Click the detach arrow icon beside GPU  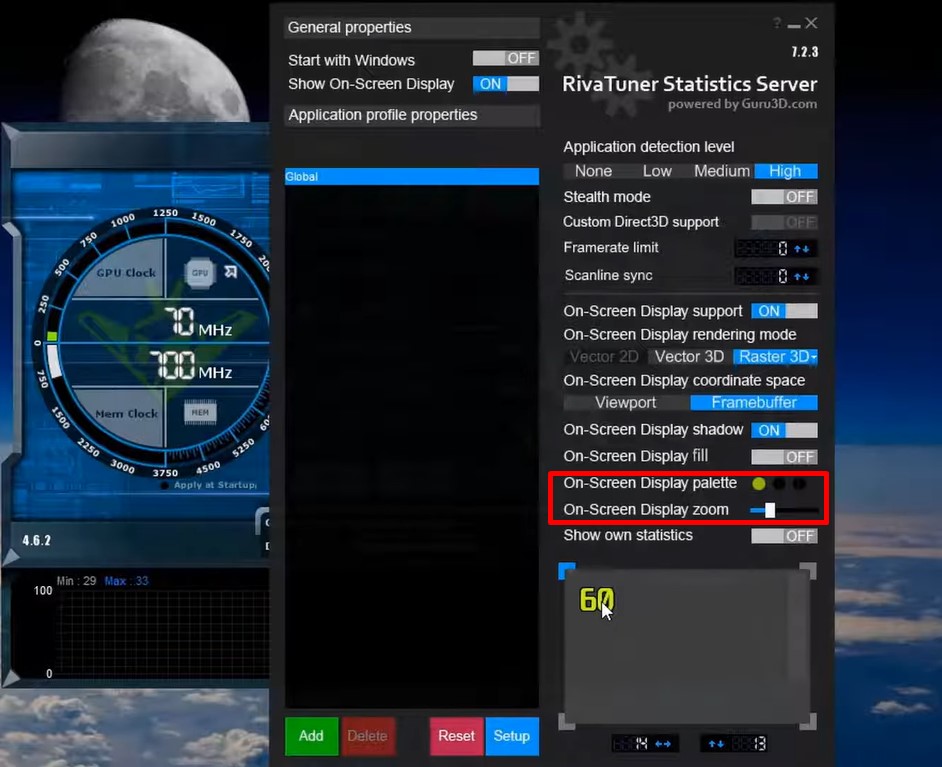click(231, 272)
